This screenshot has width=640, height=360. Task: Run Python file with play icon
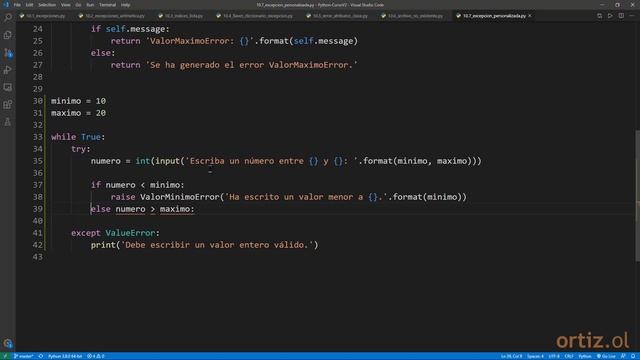tap(610, 16)
